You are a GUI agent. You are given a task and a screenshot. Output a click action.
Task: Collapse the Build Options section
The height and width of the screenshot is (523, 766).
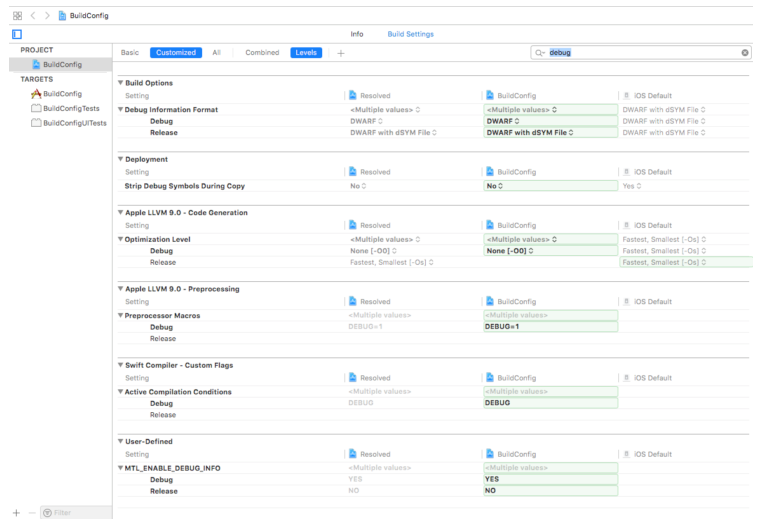120,83
